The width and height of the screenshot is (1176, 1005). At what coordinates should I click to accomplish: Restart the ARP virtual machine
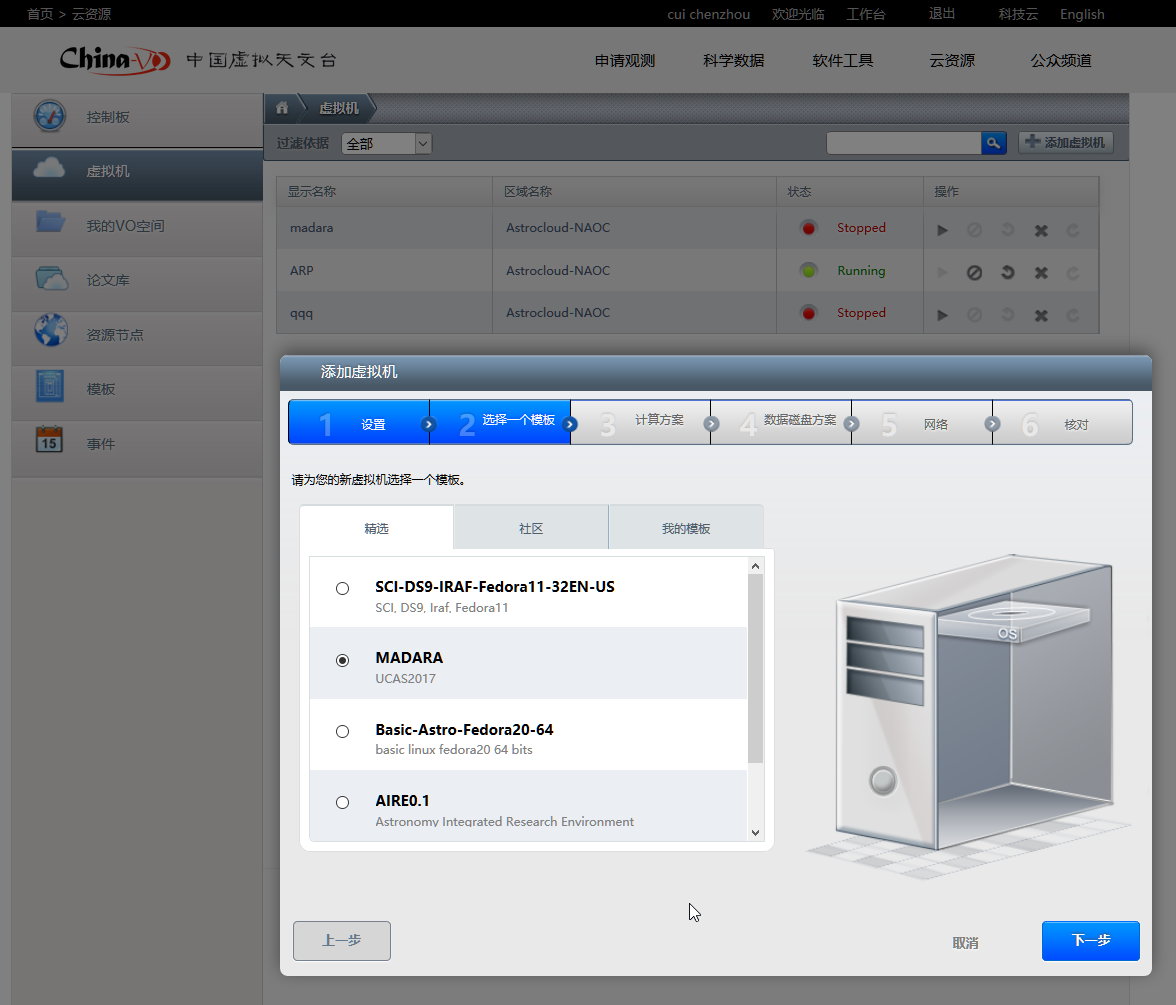click(x=1008, y=272)
